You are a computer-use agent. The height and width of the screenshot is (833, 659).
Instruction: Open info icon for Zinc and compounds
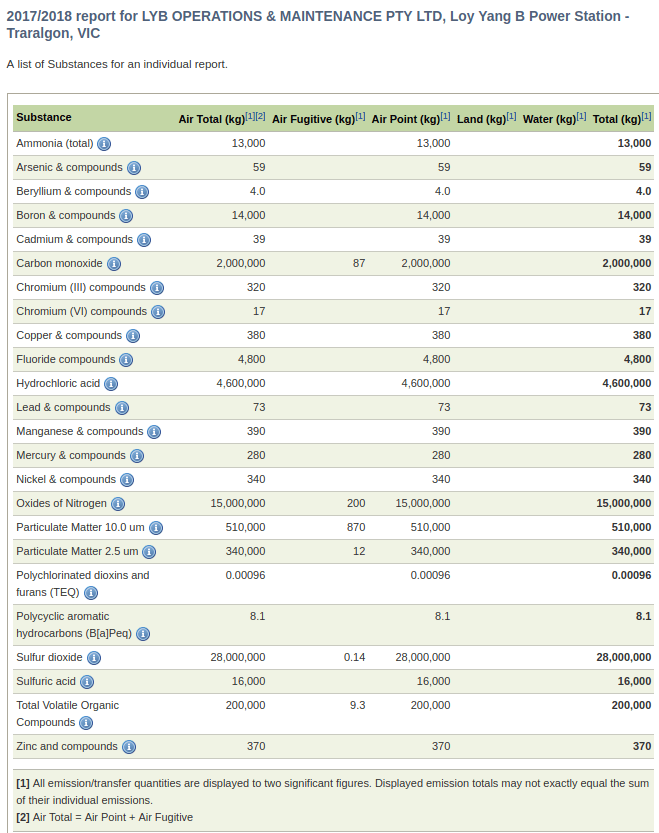[x=129, y=747]
